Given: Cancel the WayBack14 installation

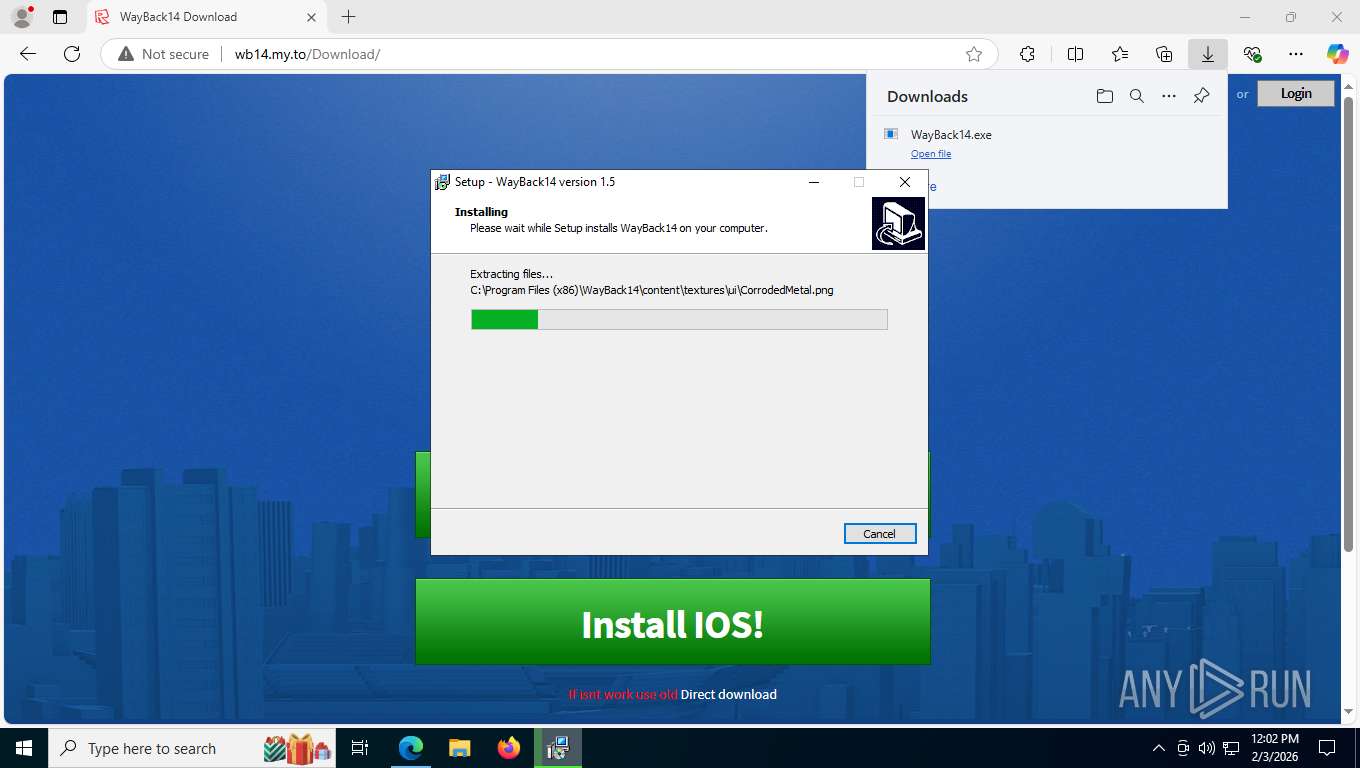Looking at the screenshot, I should pos(879,533).
